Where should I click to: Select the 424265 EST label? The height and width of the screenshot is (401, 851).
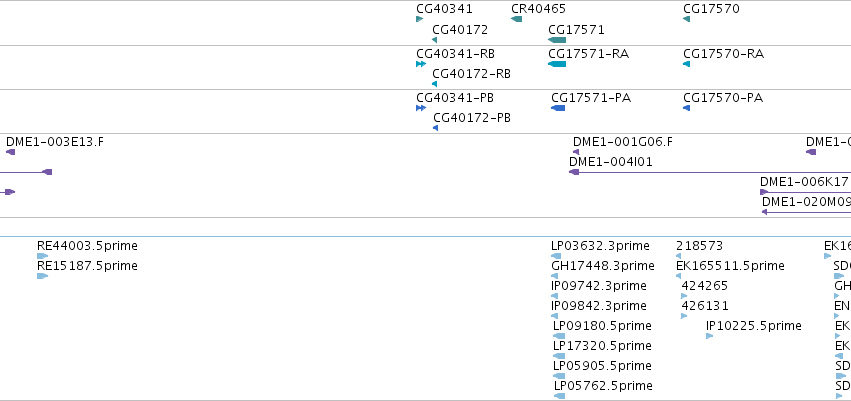point(704,286)
